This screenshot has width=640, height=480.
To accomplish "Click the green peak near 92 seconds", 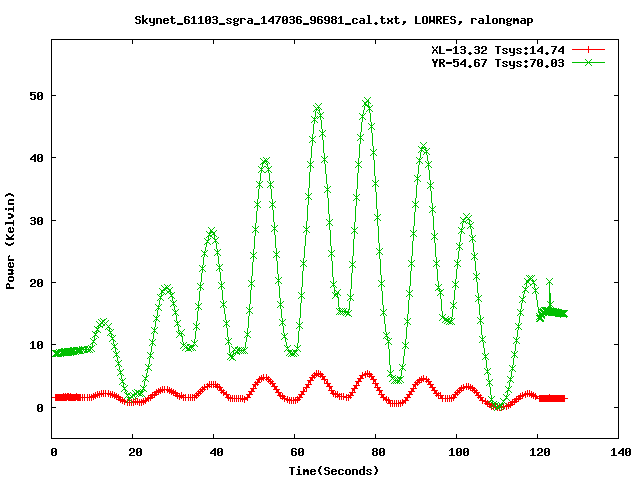I will pos(424,147).
